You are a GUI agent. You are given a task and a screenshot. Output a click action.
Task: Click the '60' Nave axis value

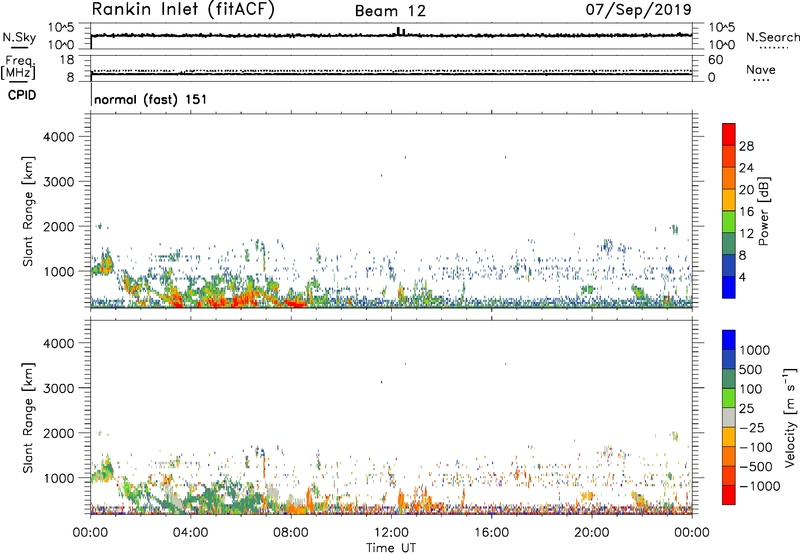click(715, 60)
